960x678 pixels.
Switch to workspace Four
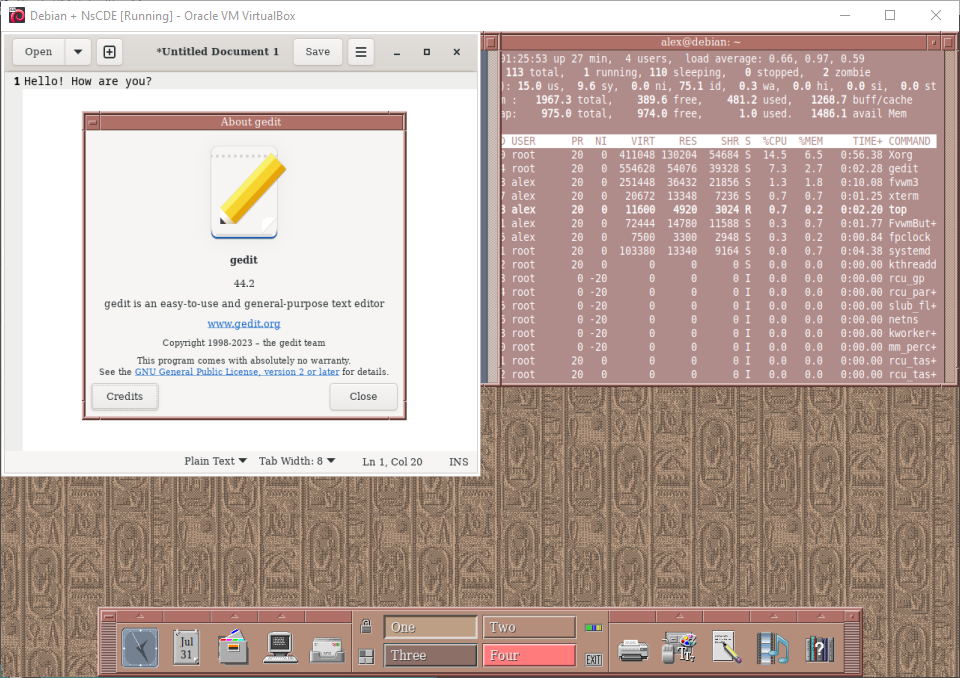point(529,656)
